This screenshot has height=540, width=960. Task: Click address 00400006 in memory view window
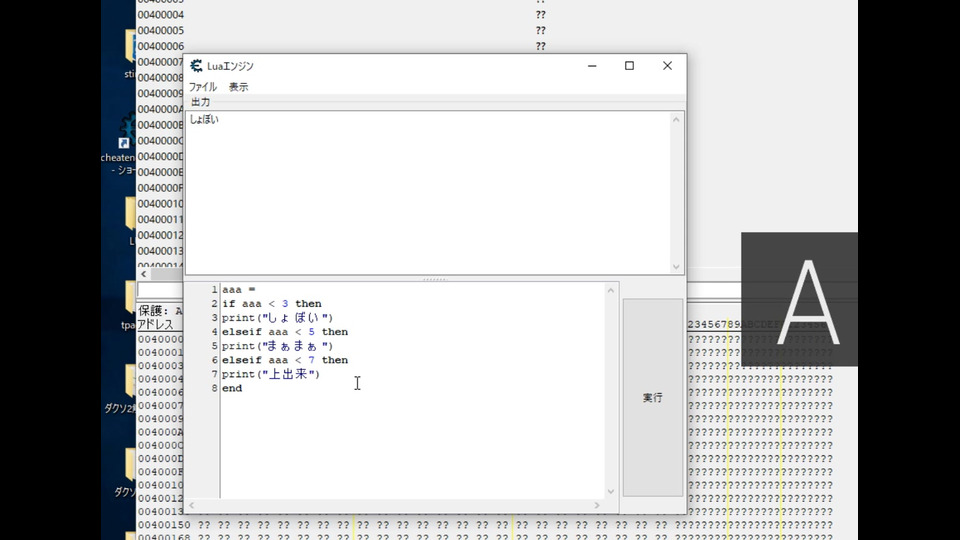[160, 47]
